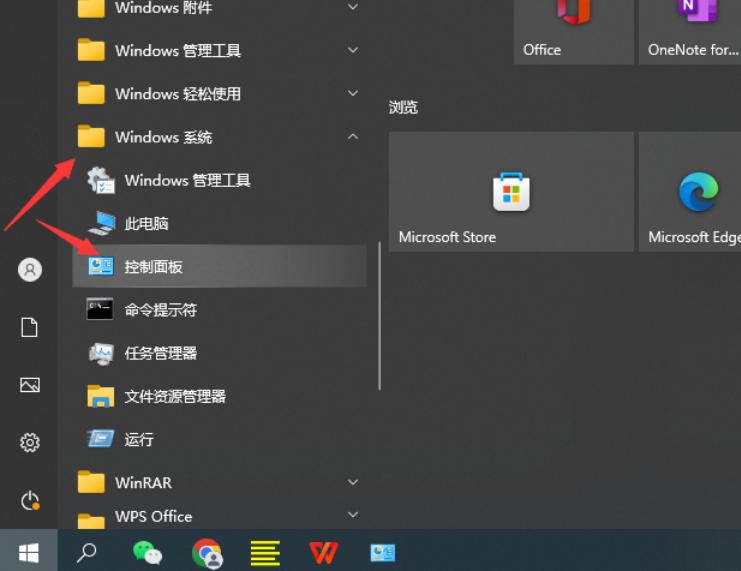Screen dimensions: 741x571
Task: Open 此电脑 (This PC) entry
Action: point(220,223)
